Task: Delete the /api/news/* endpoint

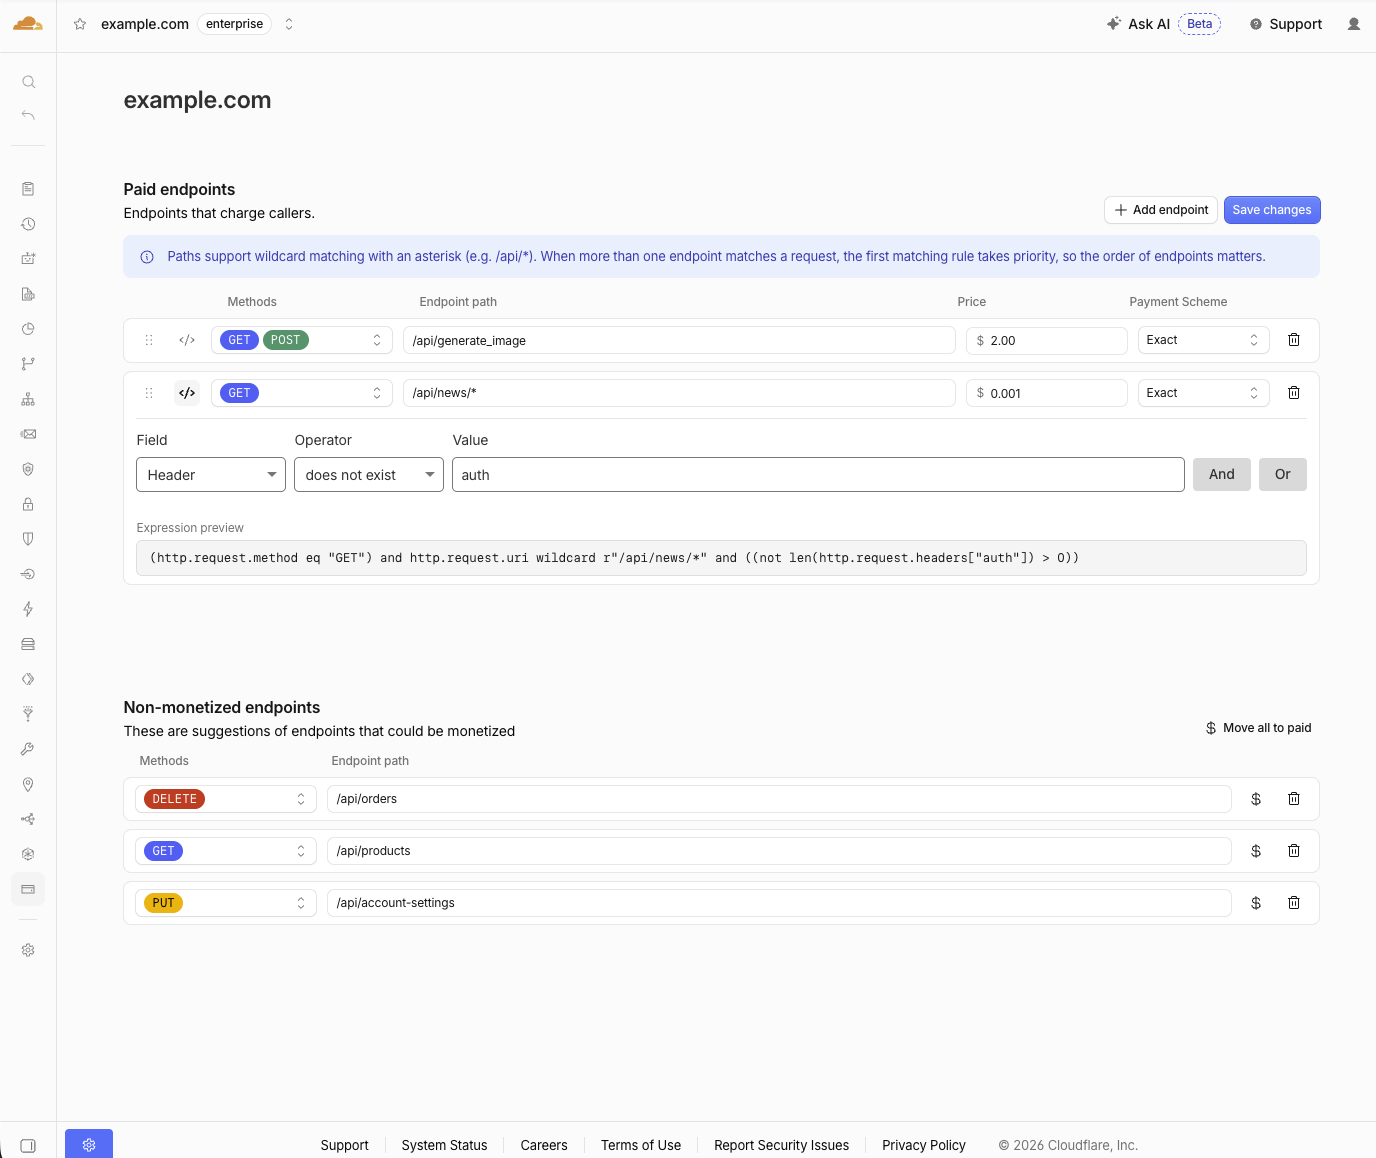Action: coord(1294,393)
